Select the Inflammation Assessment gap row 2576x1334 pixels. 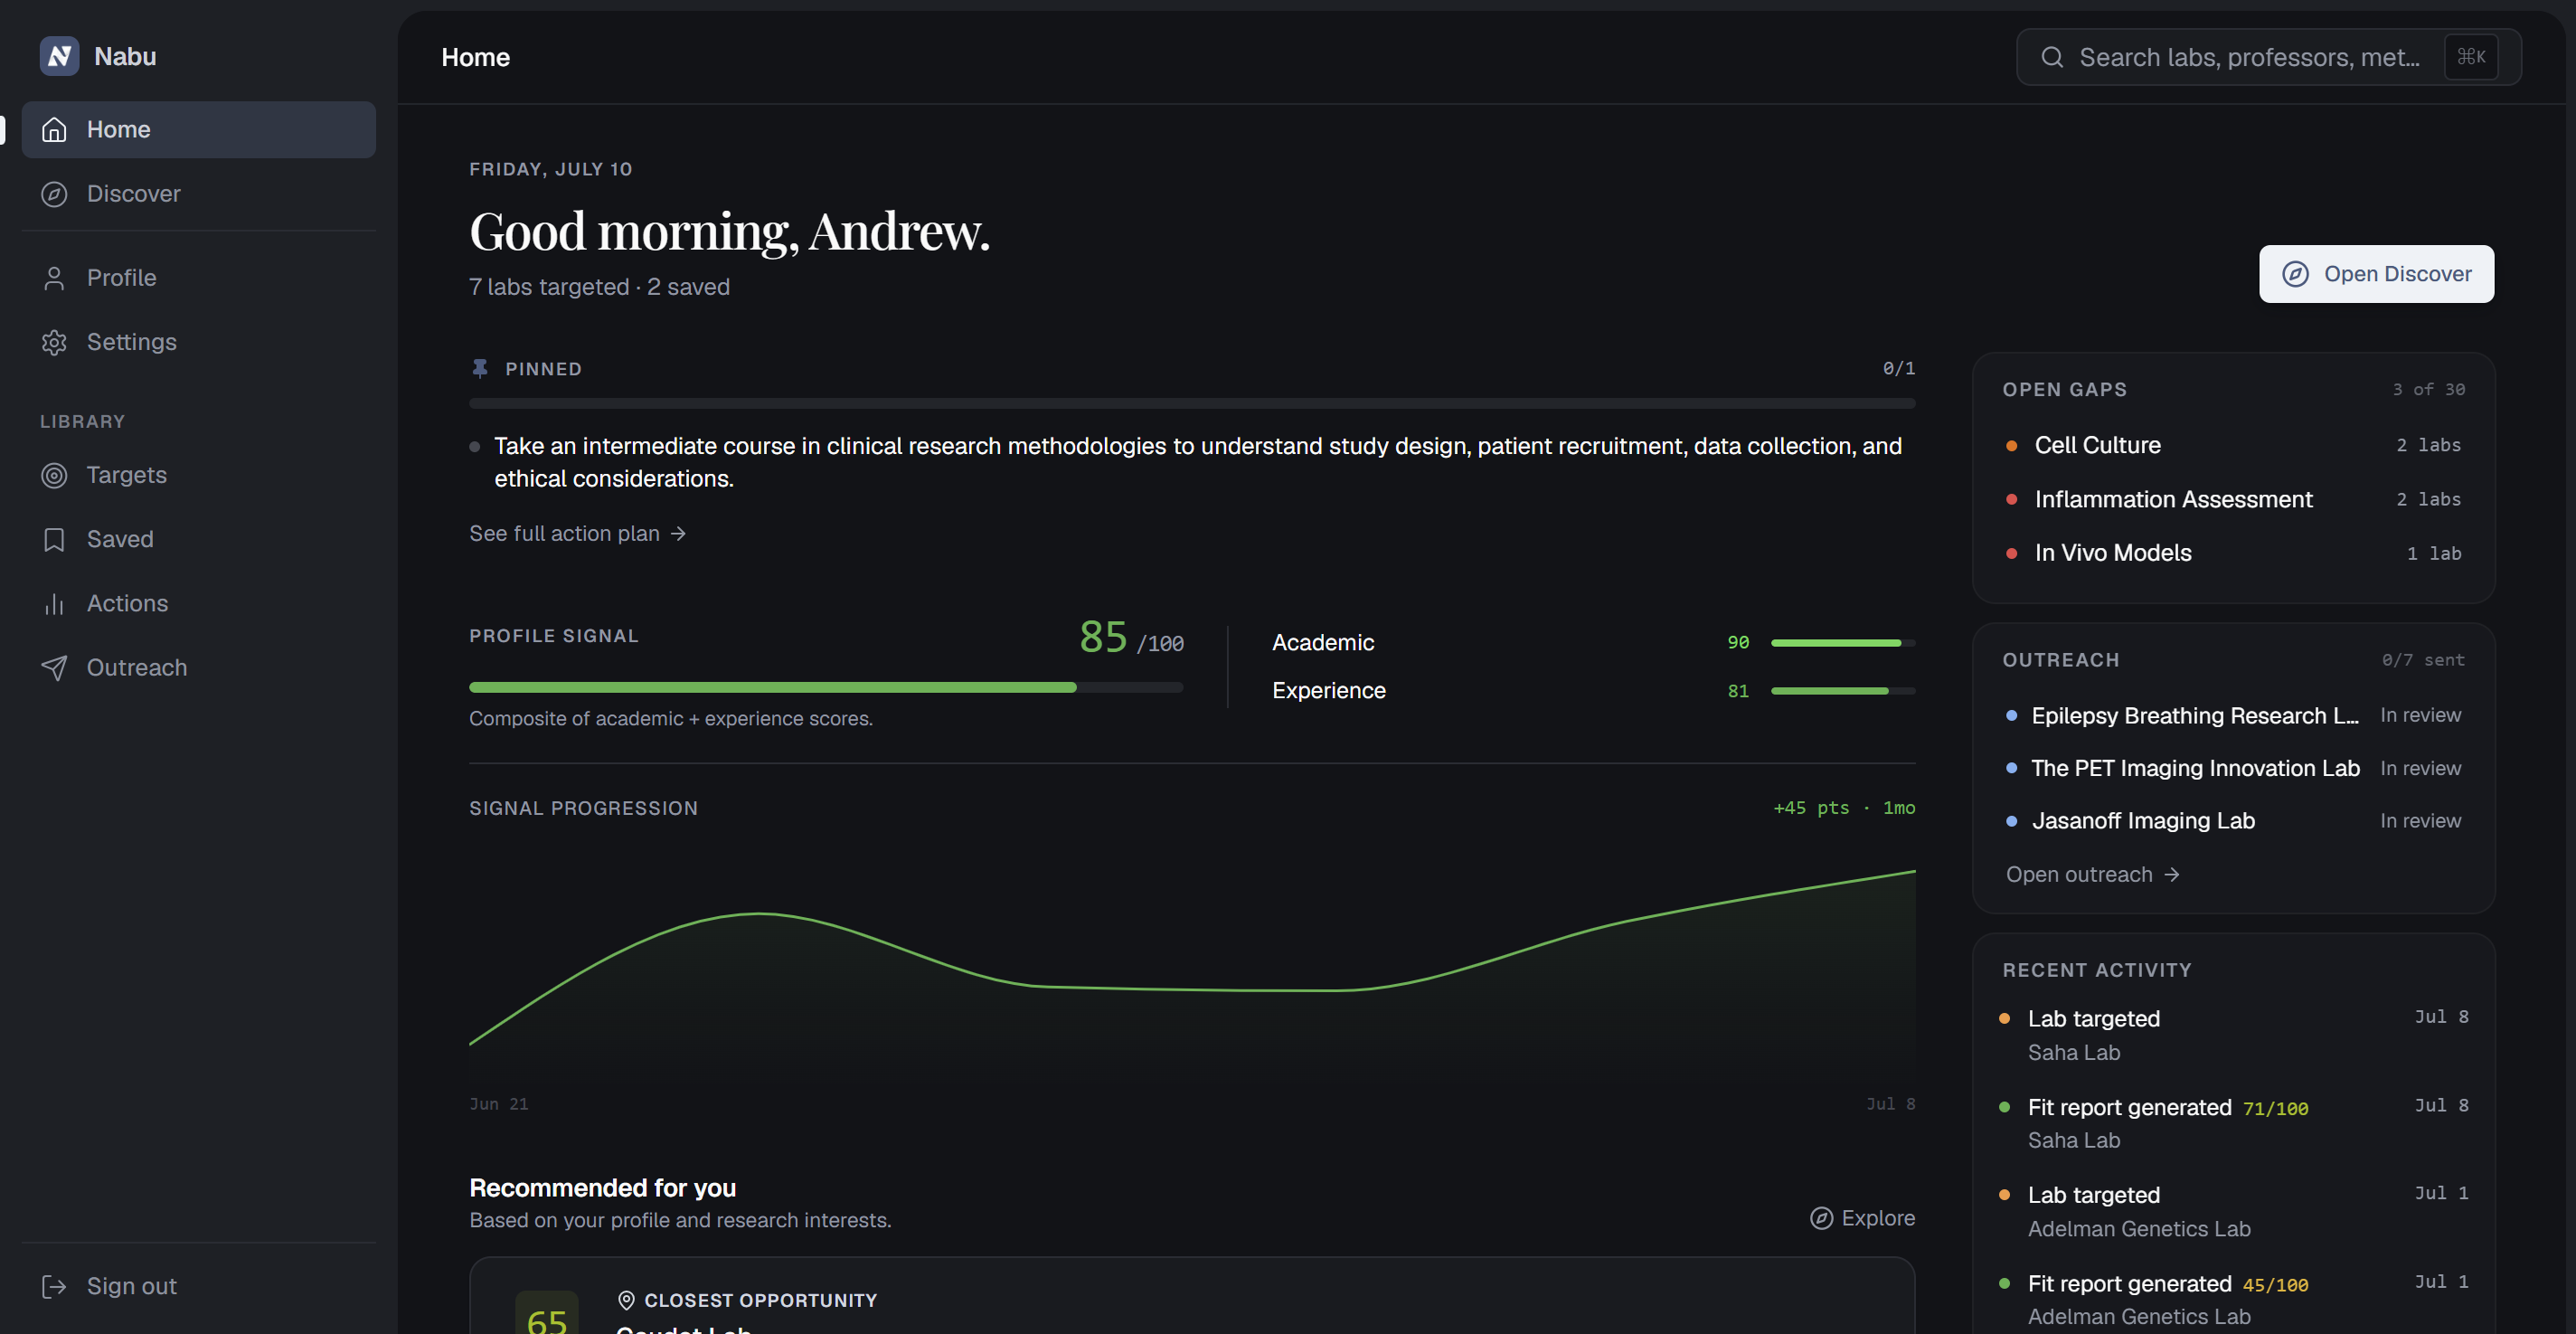[2233, 500]
